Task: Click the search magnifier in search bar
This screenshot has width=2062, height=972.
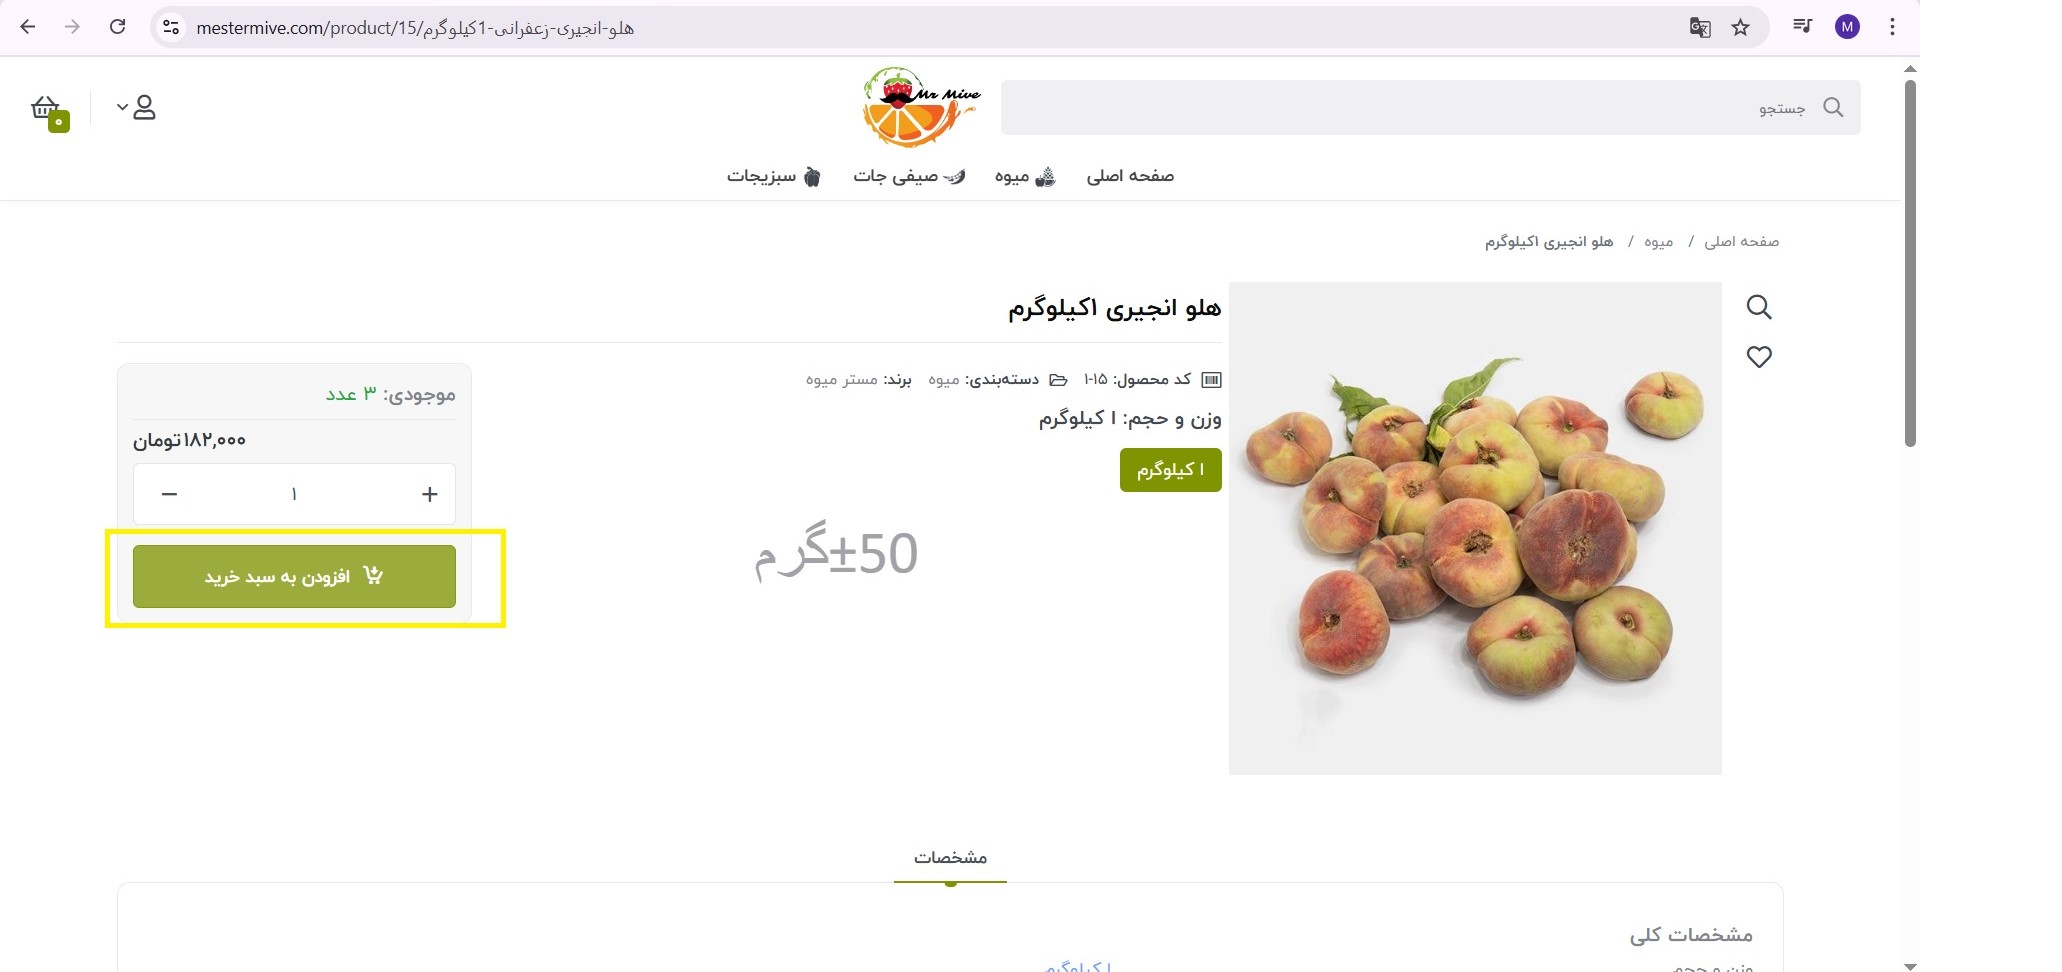Action: point(1833,107)
